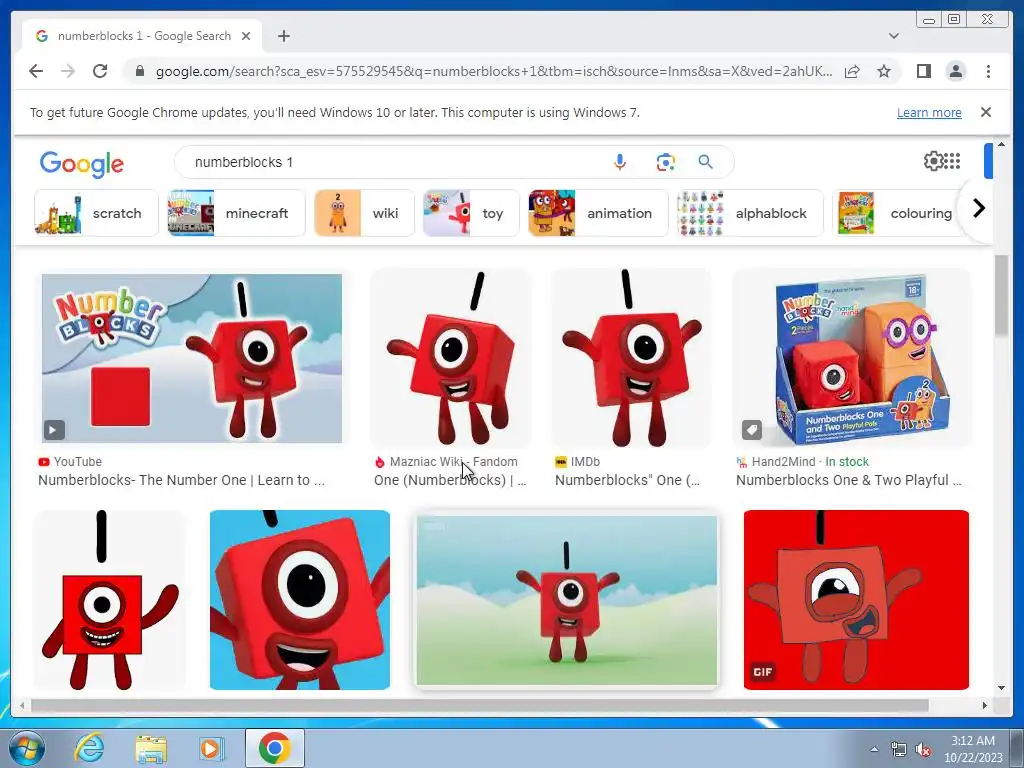Image resolution: width=1024 pixels, height=768 pixels.
Task: Open 'Numberblocks- The Number One' title link
Action: [x=181, y=480]
